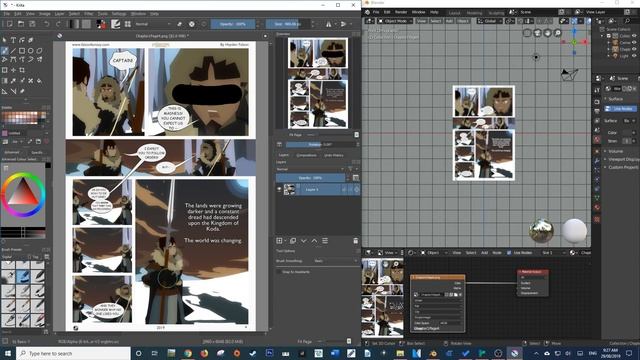Toggle Use Nodes checkbox in Blender node editor

pyautogui.click(x=509, y=253)
